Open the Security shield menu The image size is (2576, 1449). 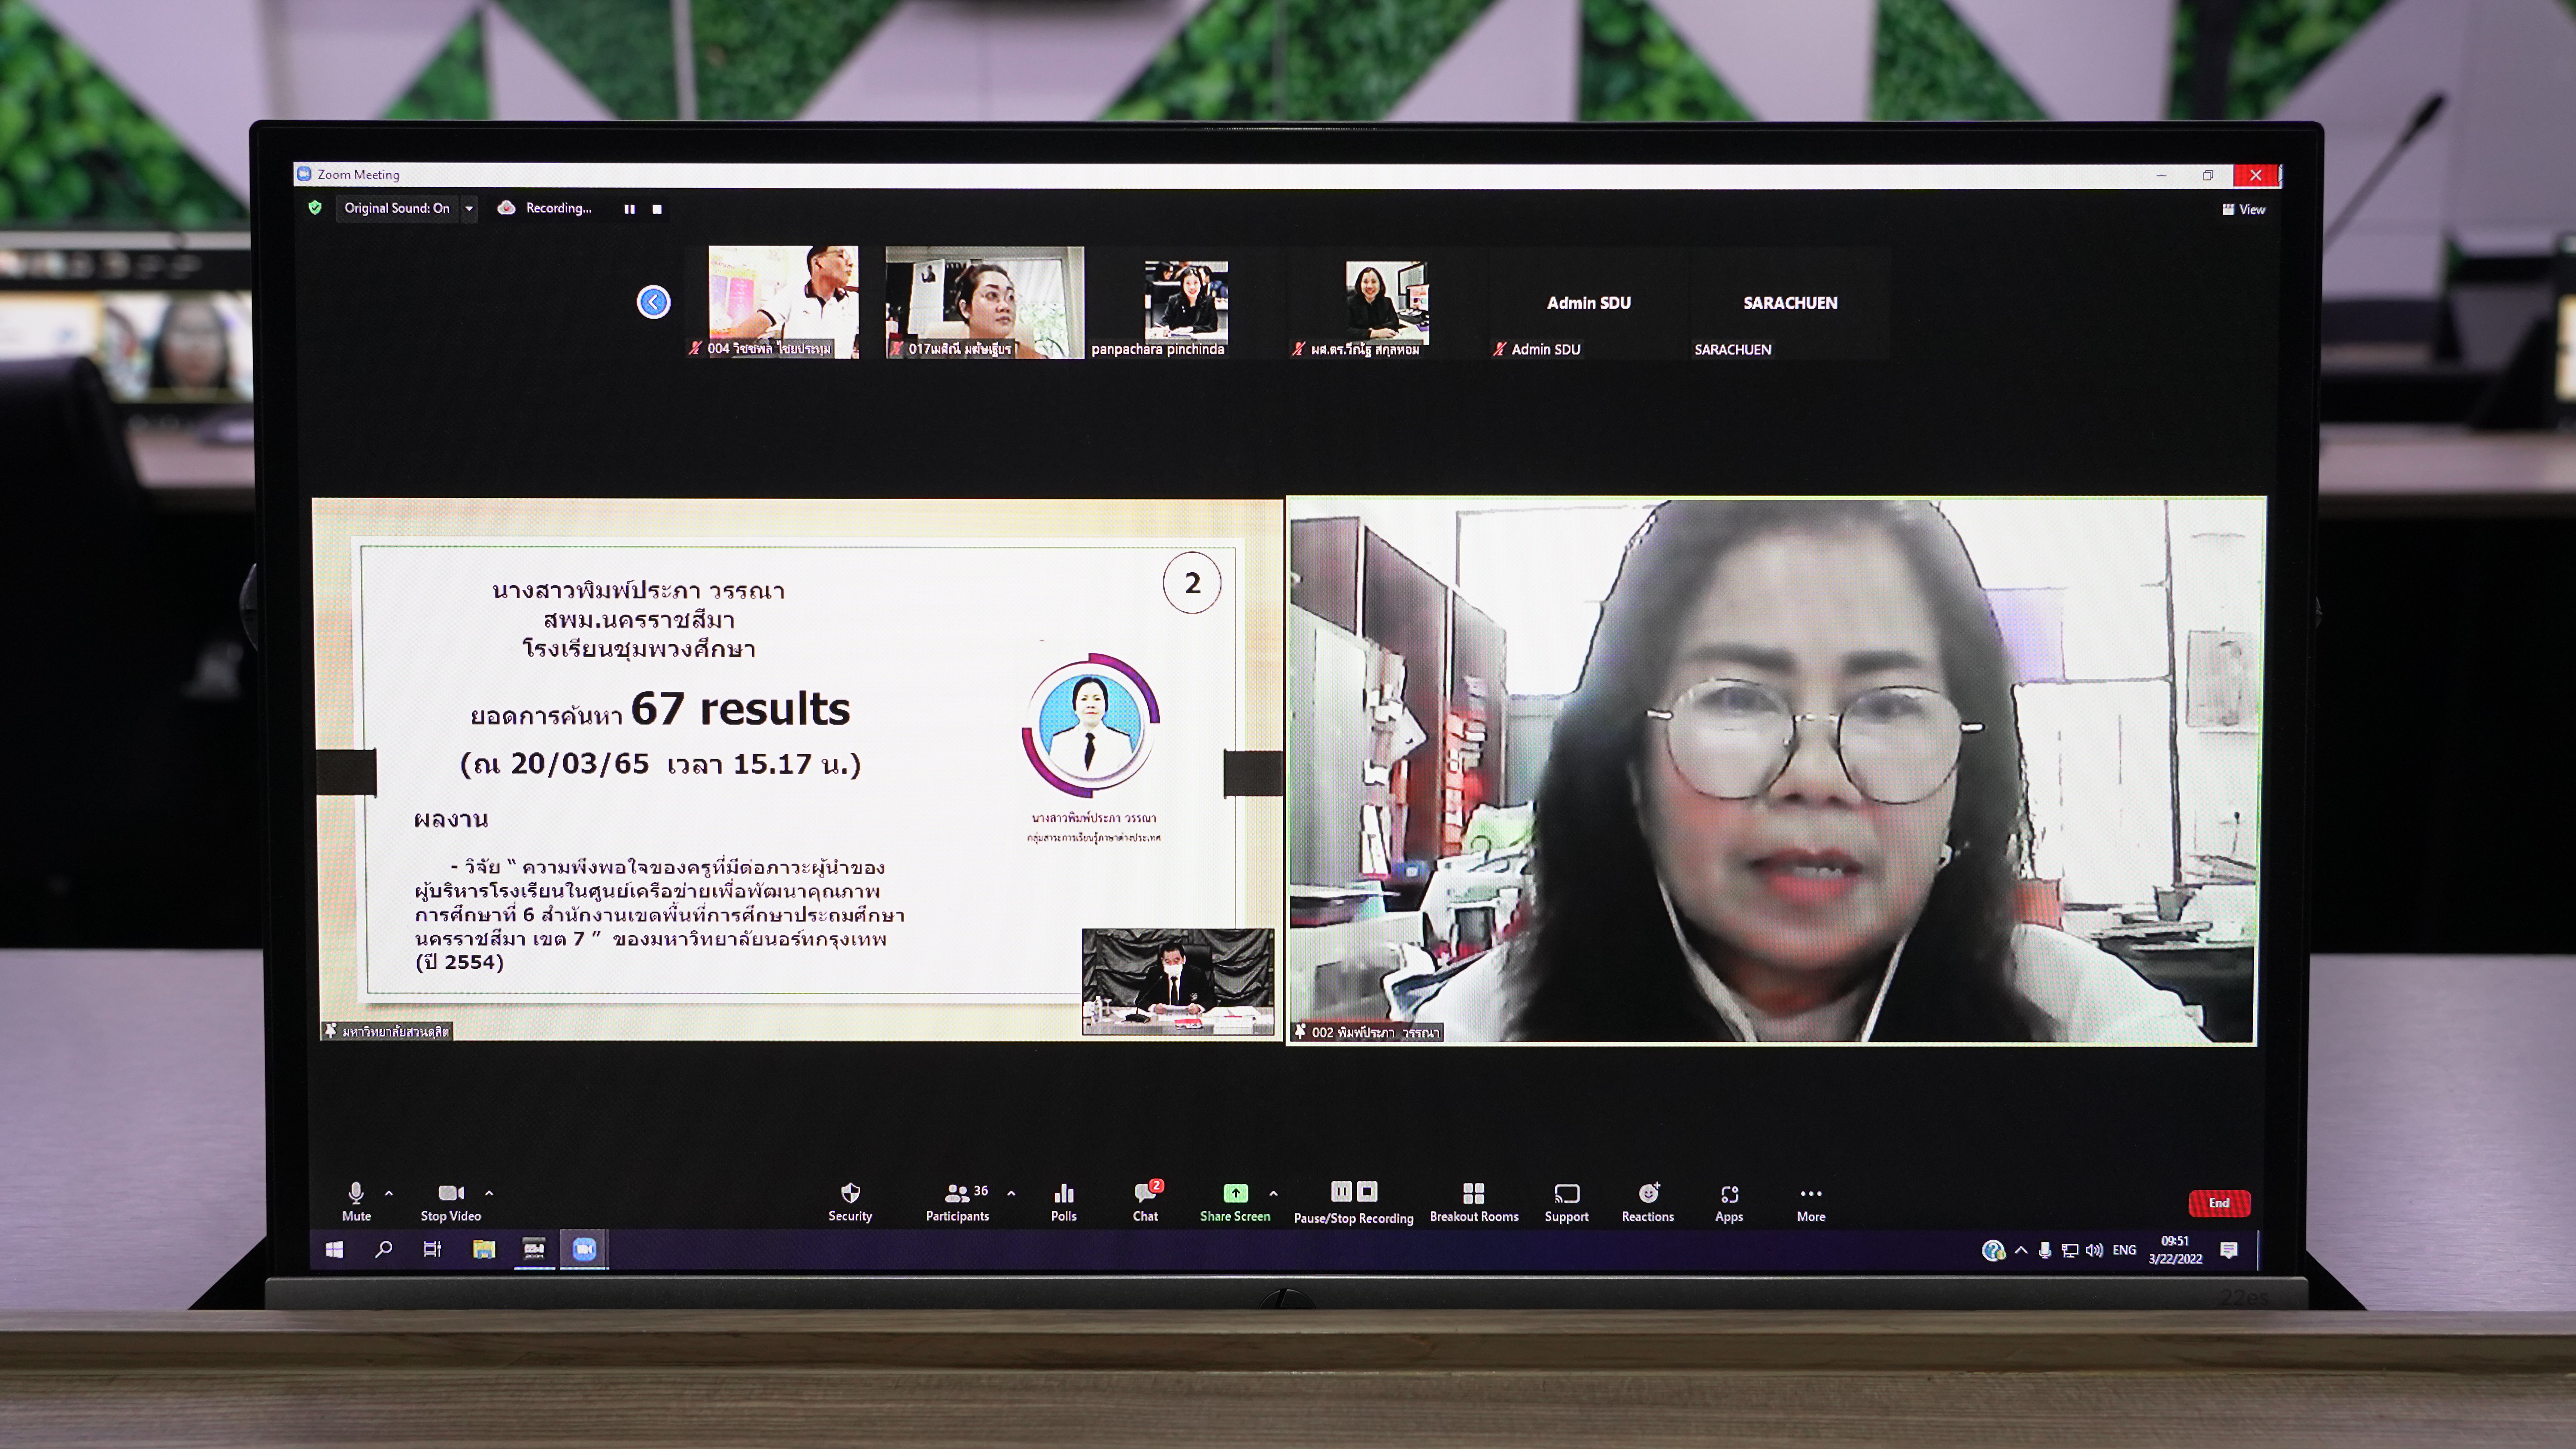coord(850,1200)
